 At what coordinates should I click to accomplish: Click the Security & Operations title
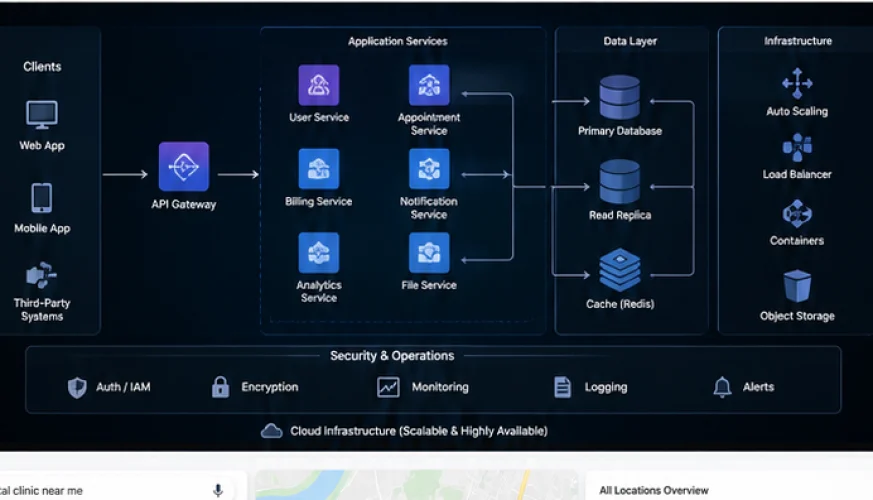coord(392,356)
